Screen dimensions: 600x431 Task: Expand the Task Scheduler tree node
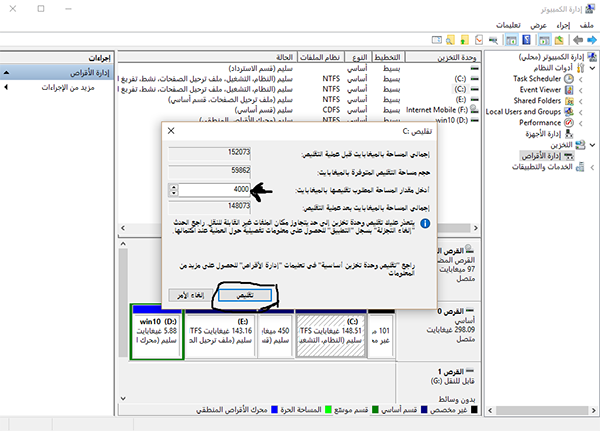(x=582, y=78)
